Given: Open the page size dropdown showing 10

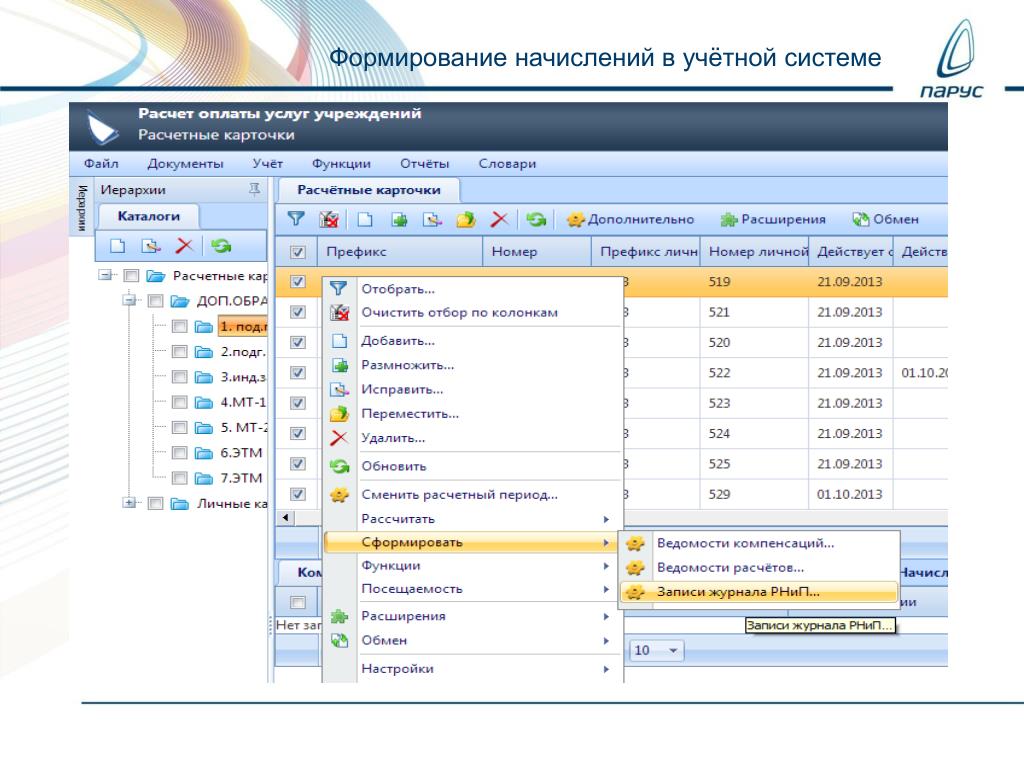Looking at the screenshot, I should click(x=657, y=650).
